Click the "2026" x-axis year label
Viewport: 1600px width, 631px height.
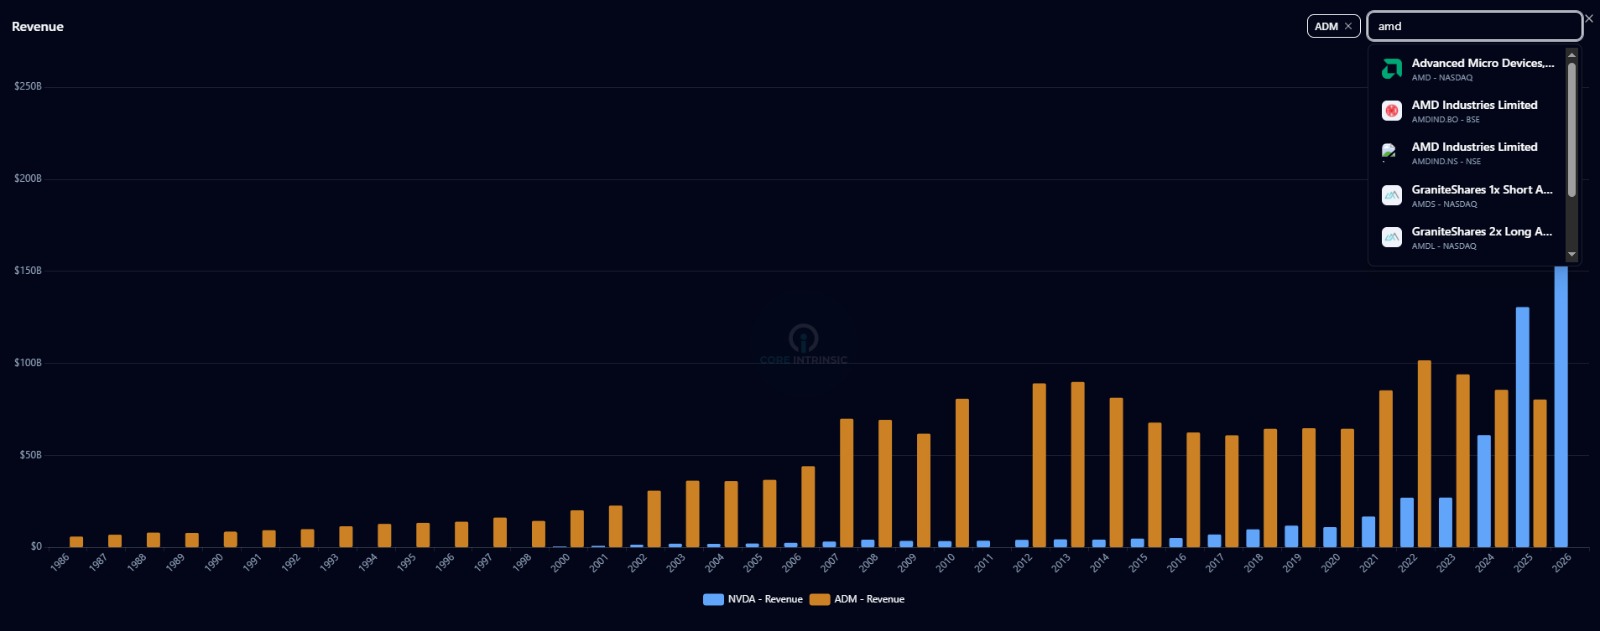pos(1561,563)
